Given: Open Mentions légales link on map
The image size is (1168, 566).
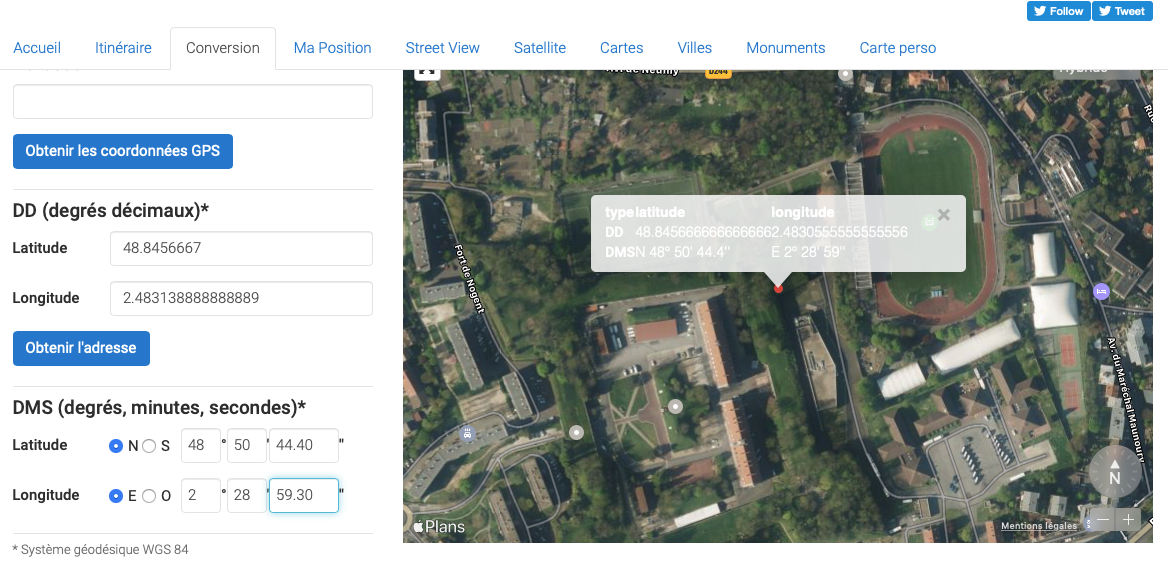Looking at the screenshot, I should click(1038, 526).
